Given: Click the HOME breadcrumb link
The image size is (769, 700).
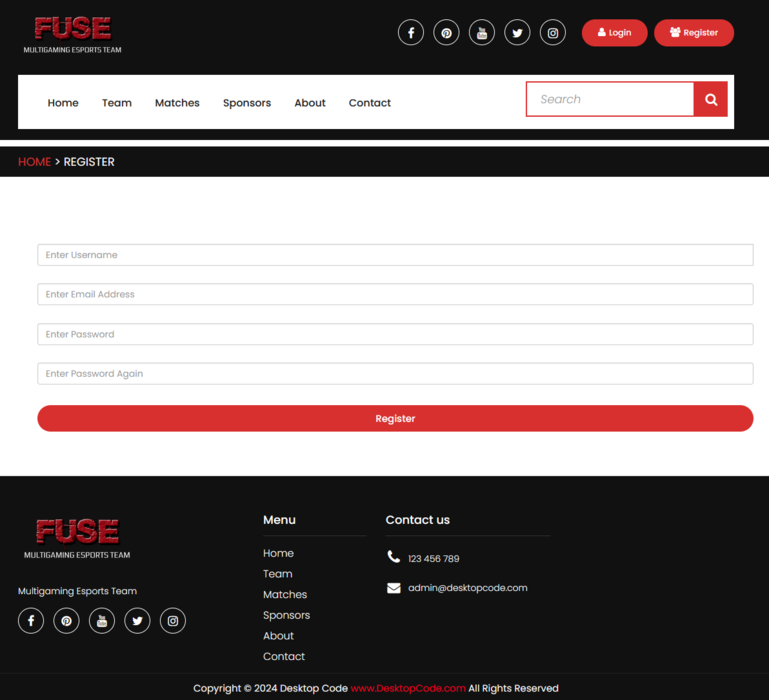Looking at the screenshot, I should (34, 162).
